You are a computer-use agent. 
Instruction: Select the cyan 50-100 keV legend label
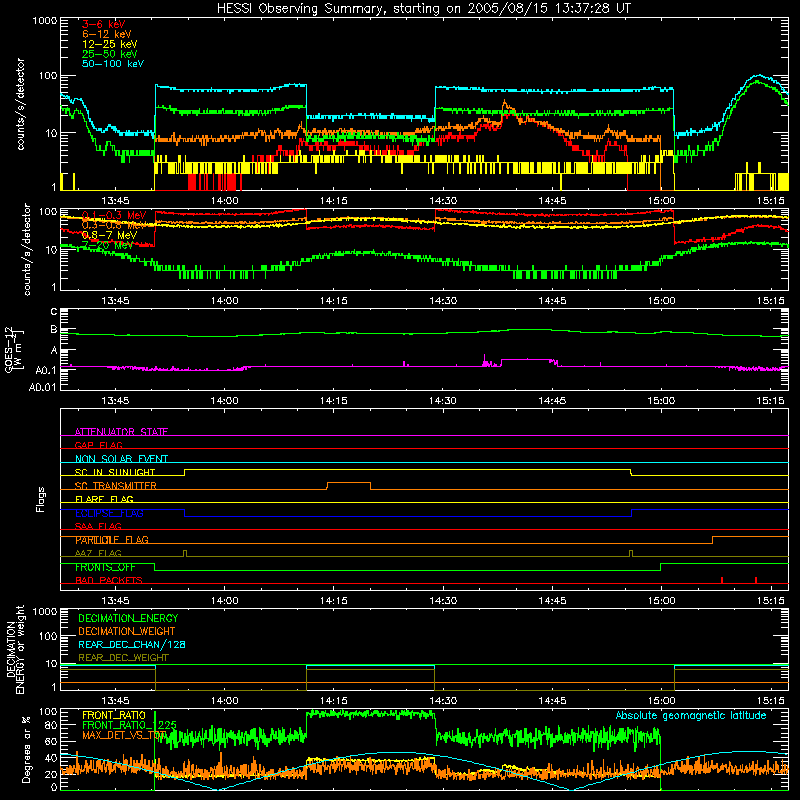click(113, 64)
